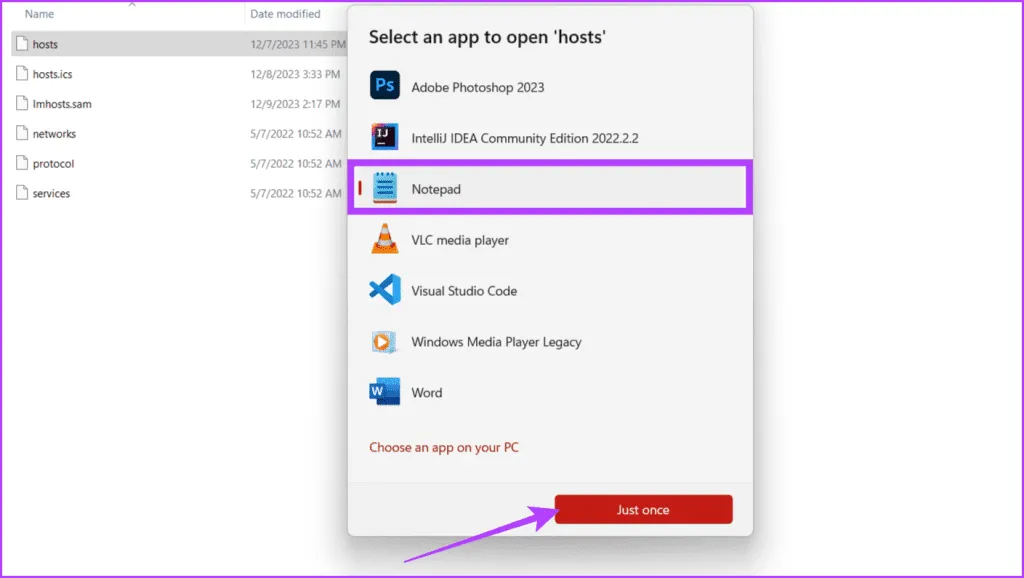The image size is (1024, 578).
Task: Sort by Date modified column header
Action: [x=285, y=14]
